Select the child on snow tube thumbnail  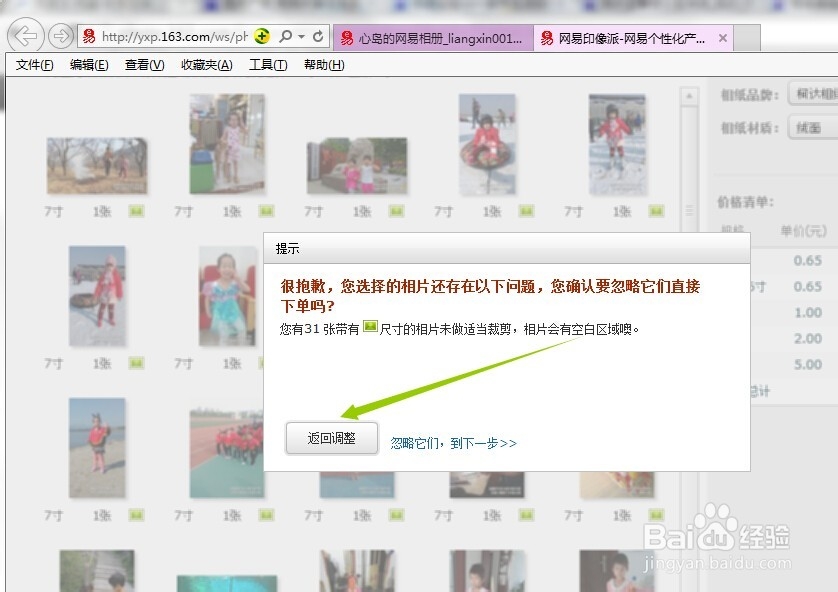click(x=487, y=144)
